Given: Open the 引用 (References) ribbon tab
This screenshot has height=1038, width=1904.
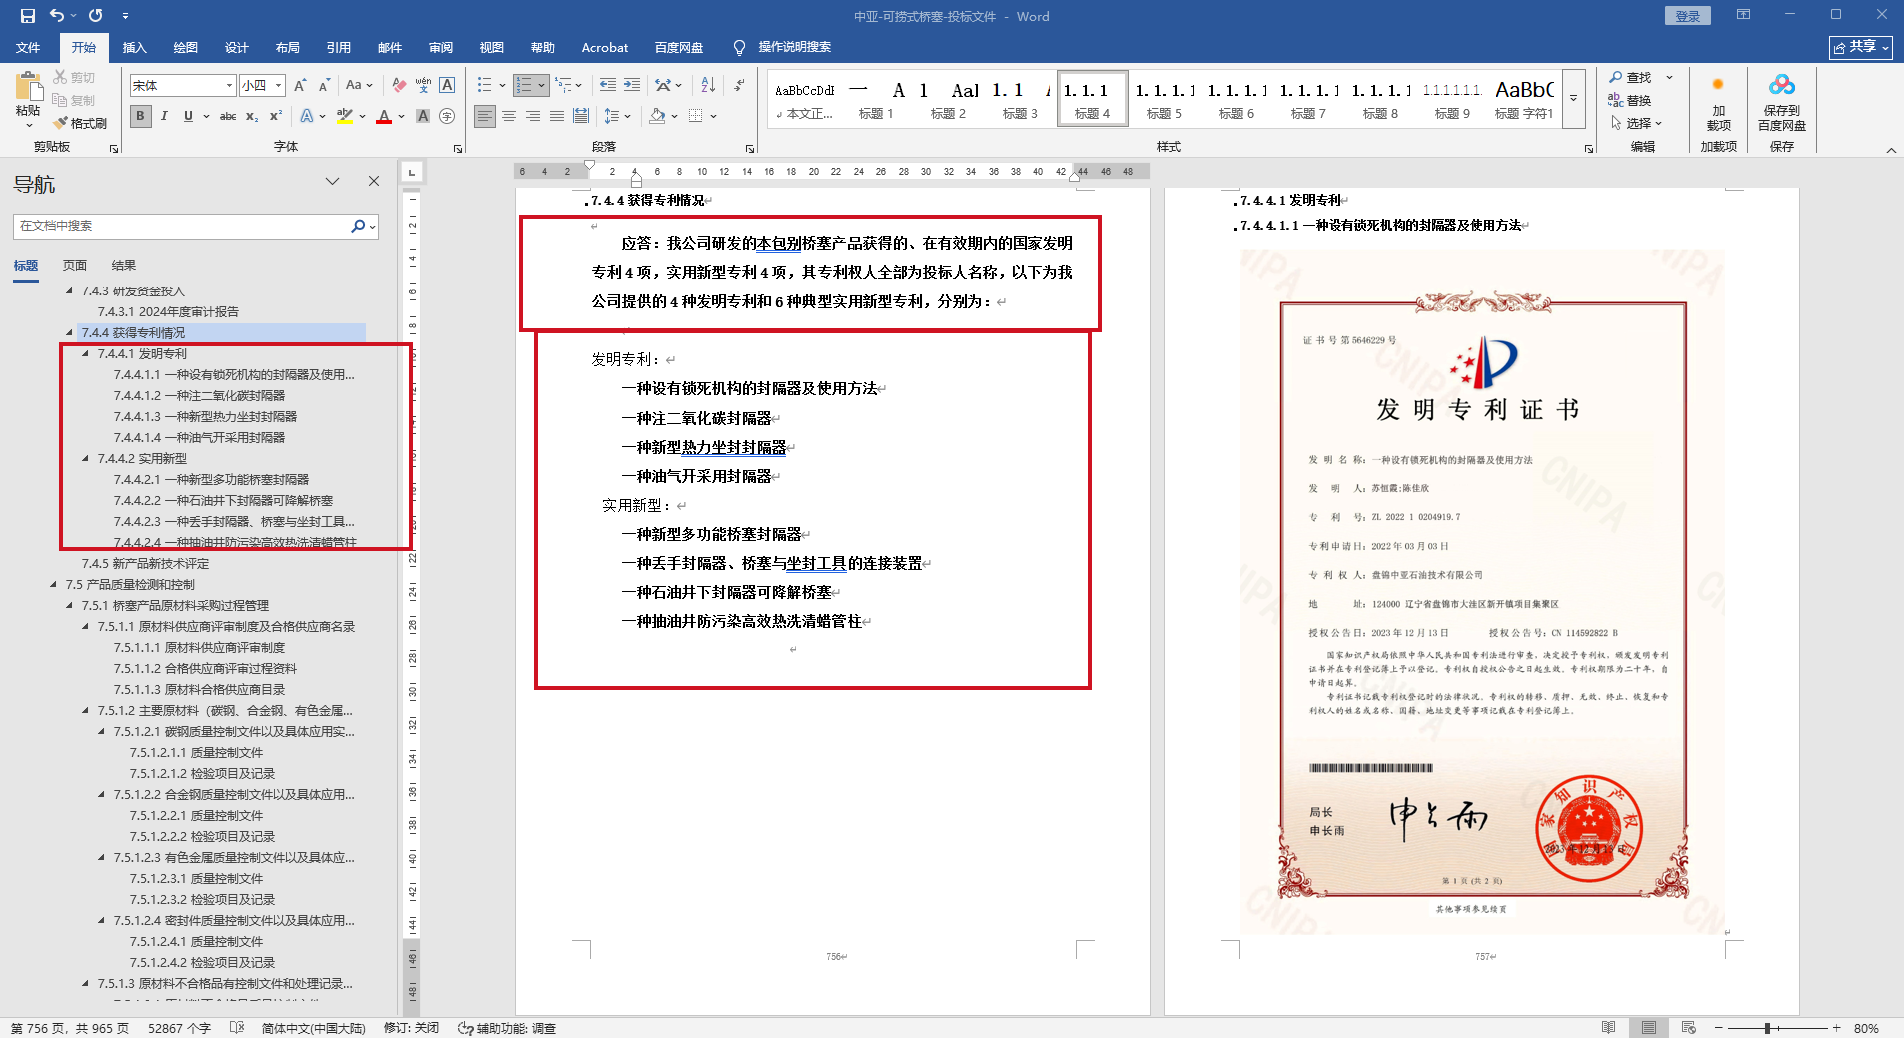Looking at the screenshot, I should pos(338,47).
